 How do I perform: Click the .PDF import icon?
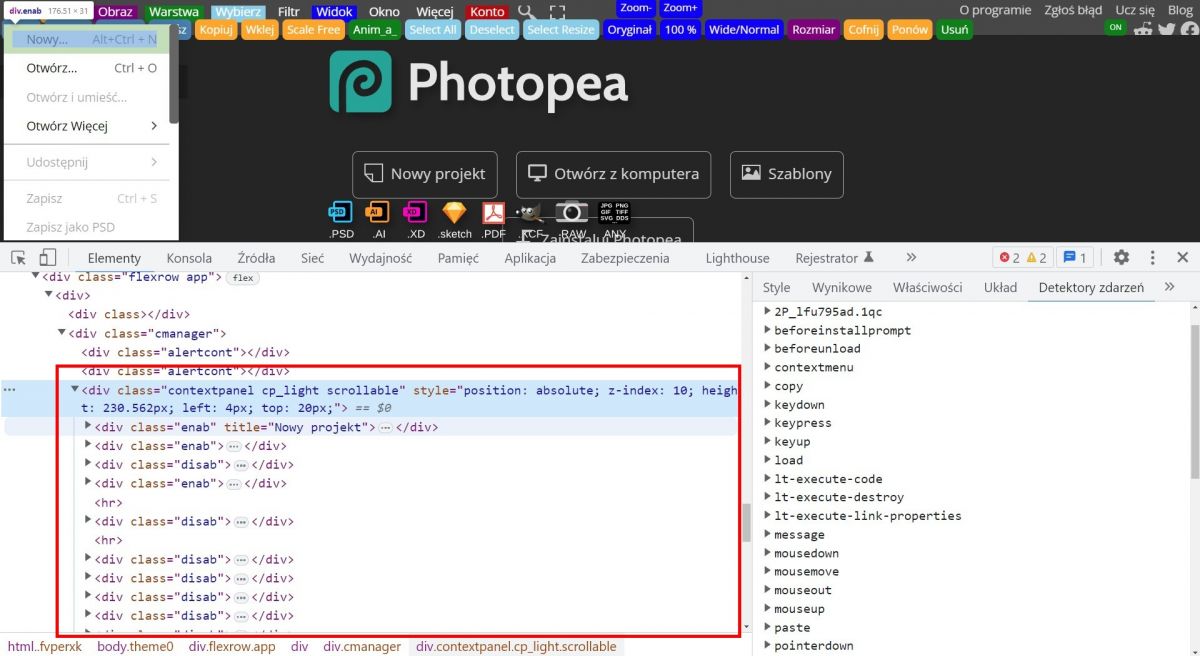point(493,213)
